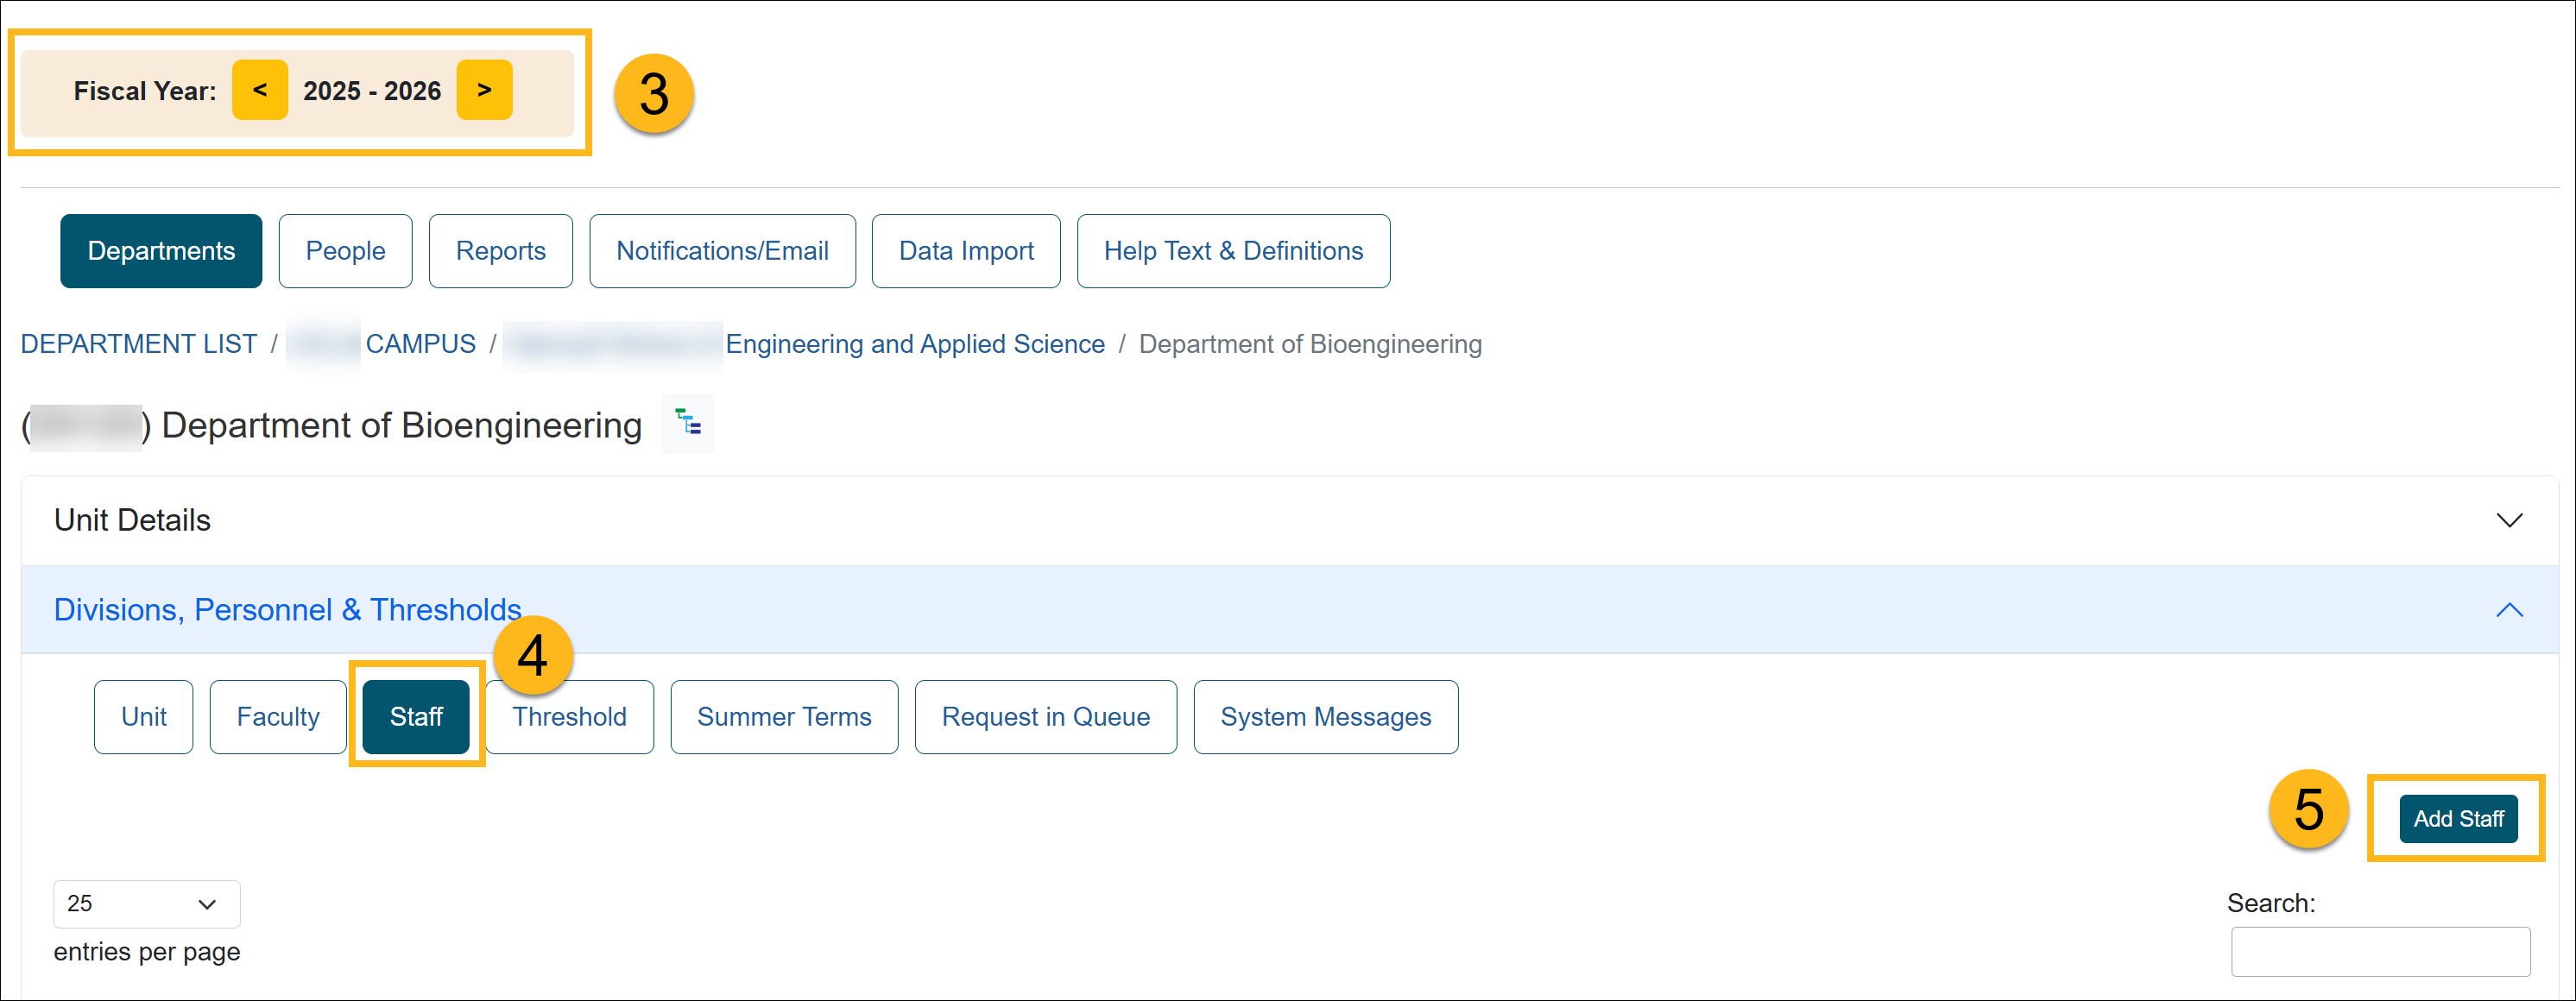
Task: Select the Notifications/Email tab
Action: [722, 251]
